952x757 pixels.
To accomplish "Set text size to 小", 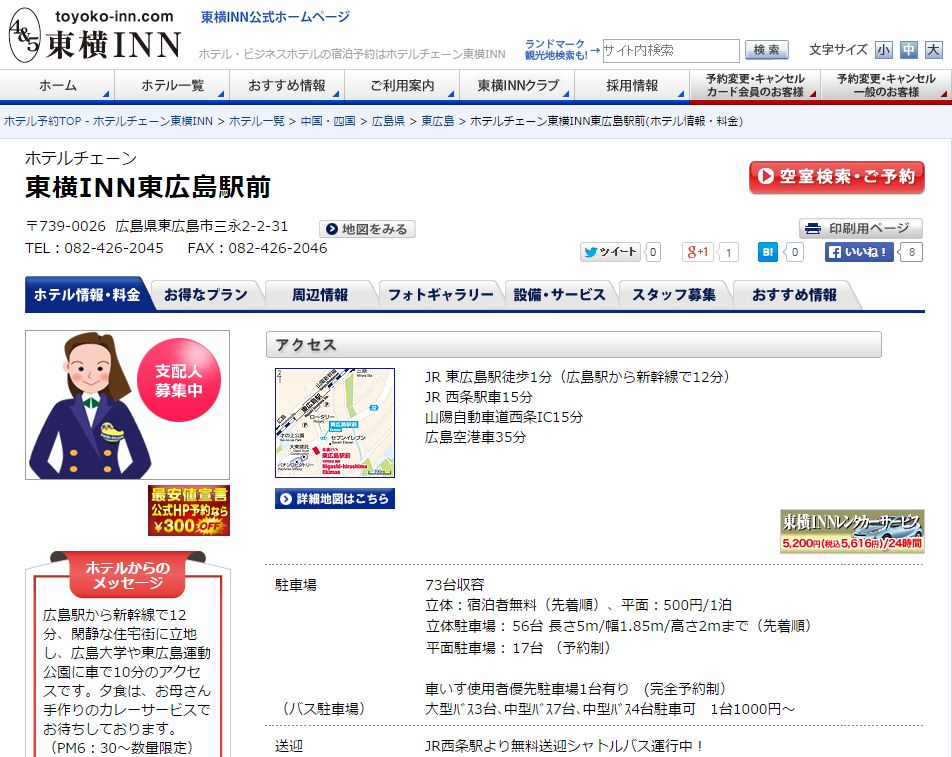I will [883, 50].
